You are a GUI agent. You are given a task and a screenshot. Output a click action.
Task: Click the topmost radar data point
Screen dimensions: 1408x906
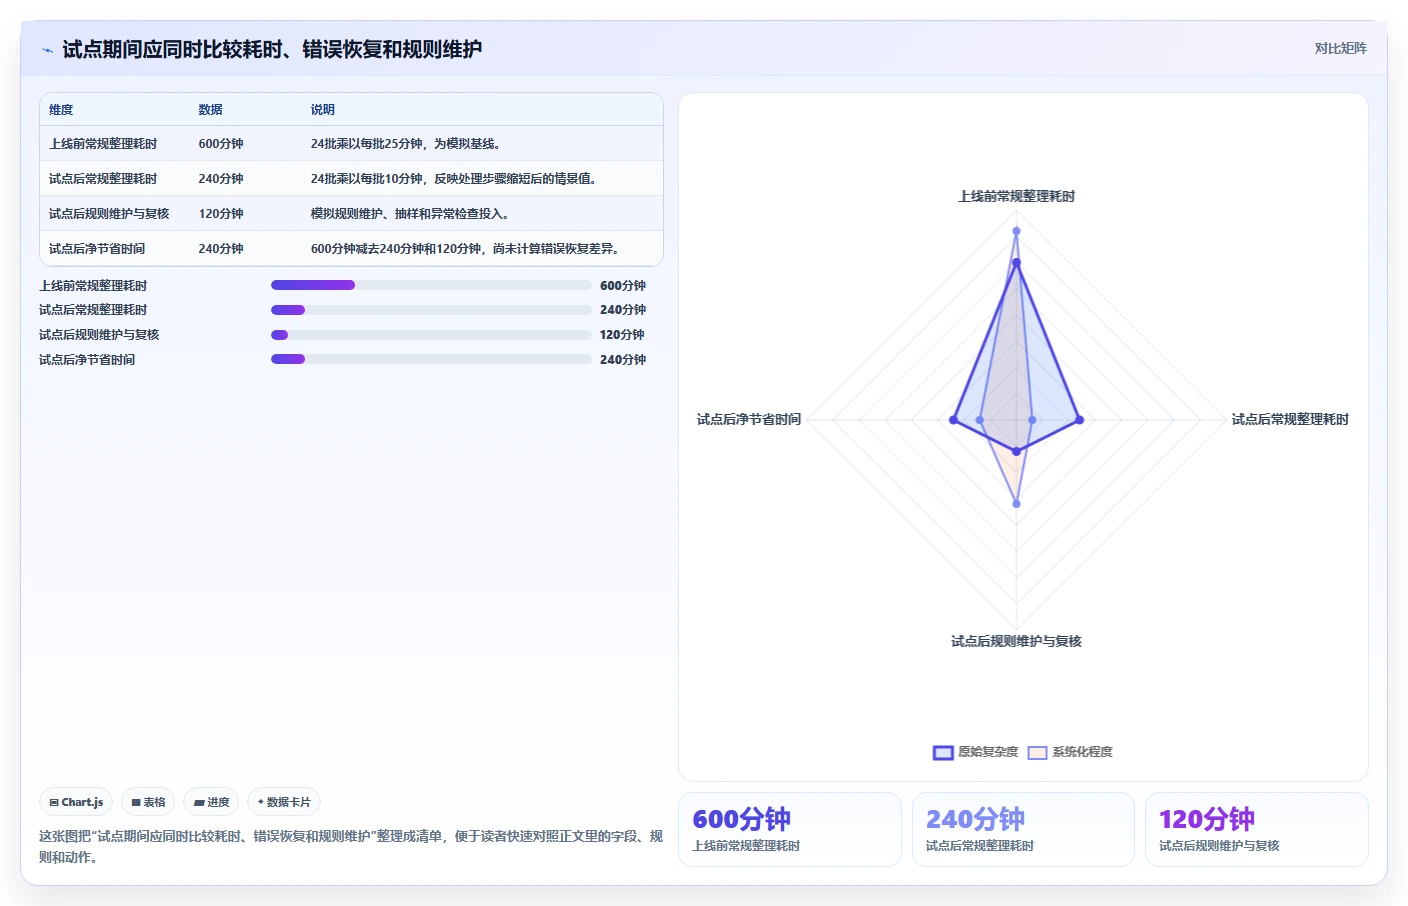point(1016,231)
